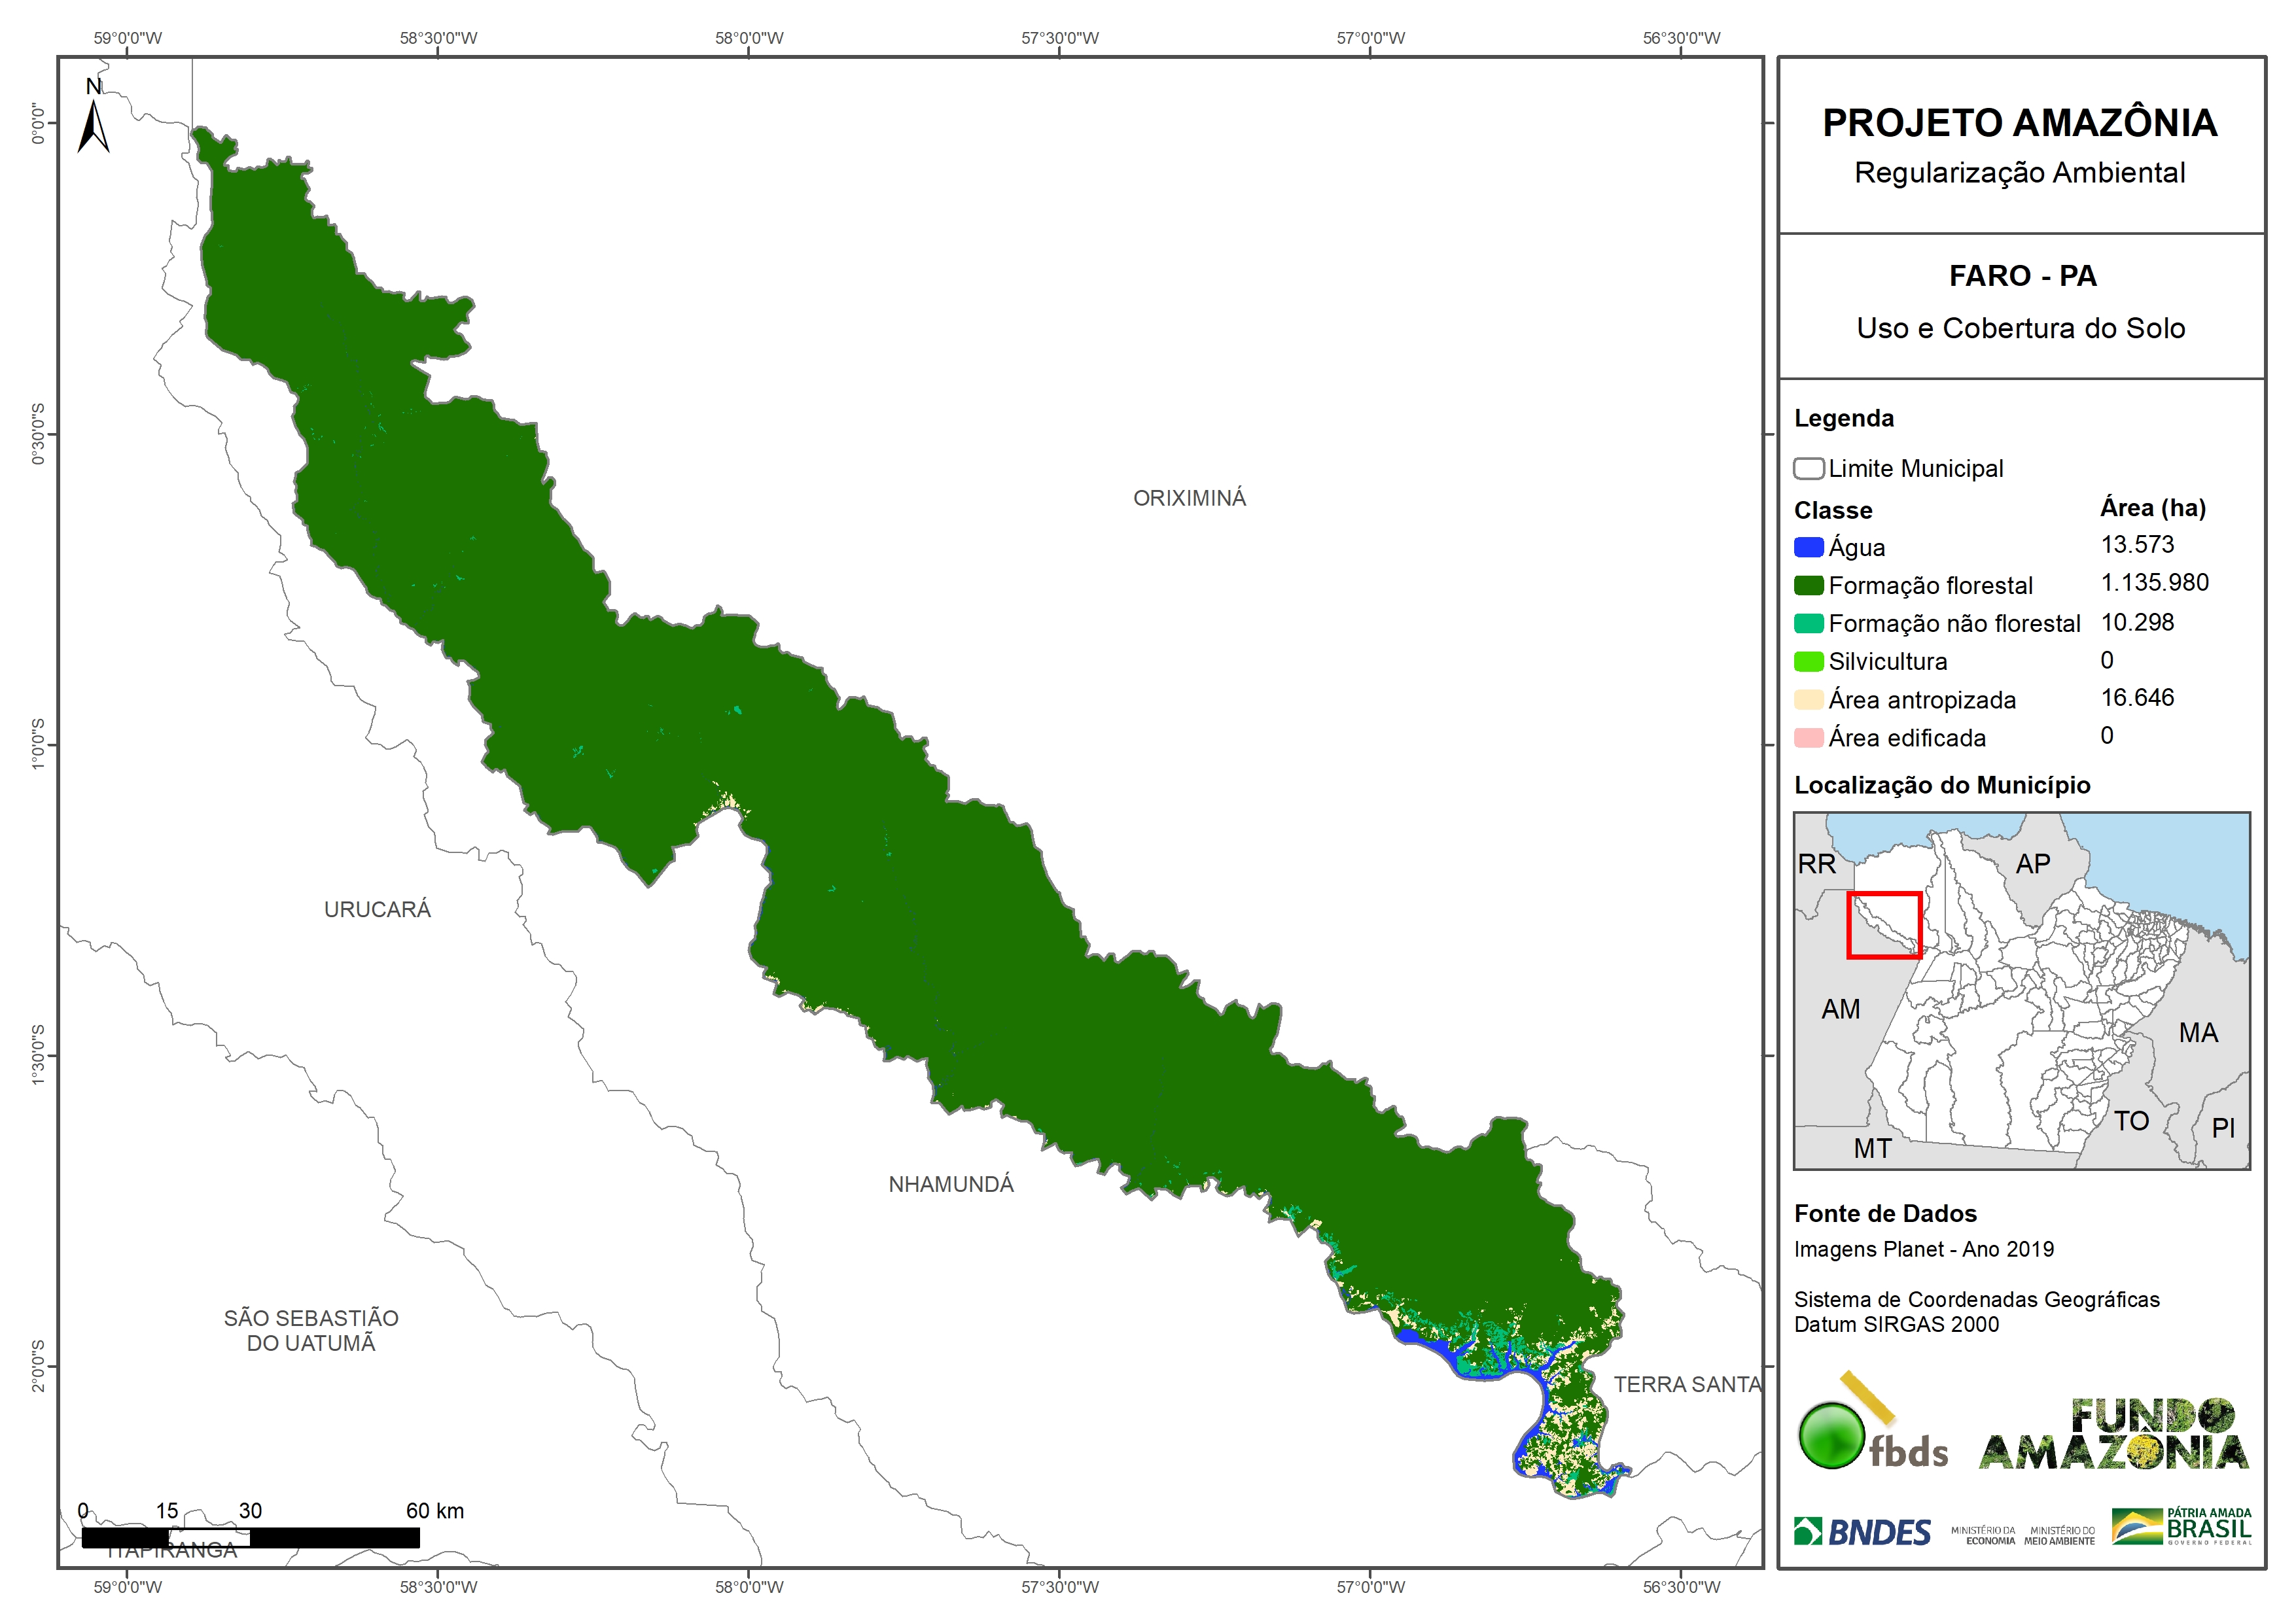
Task: Click the Ministério do Meio Ambiente logo
Action: [2059, 1536]
